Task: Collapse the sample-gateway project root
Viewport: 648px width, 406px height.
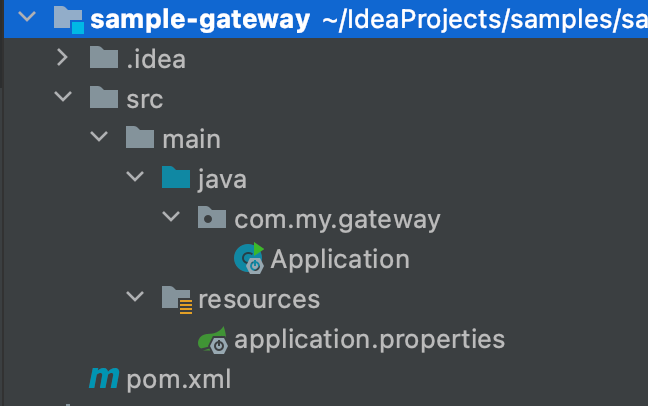Action: [x=27, y=17]
